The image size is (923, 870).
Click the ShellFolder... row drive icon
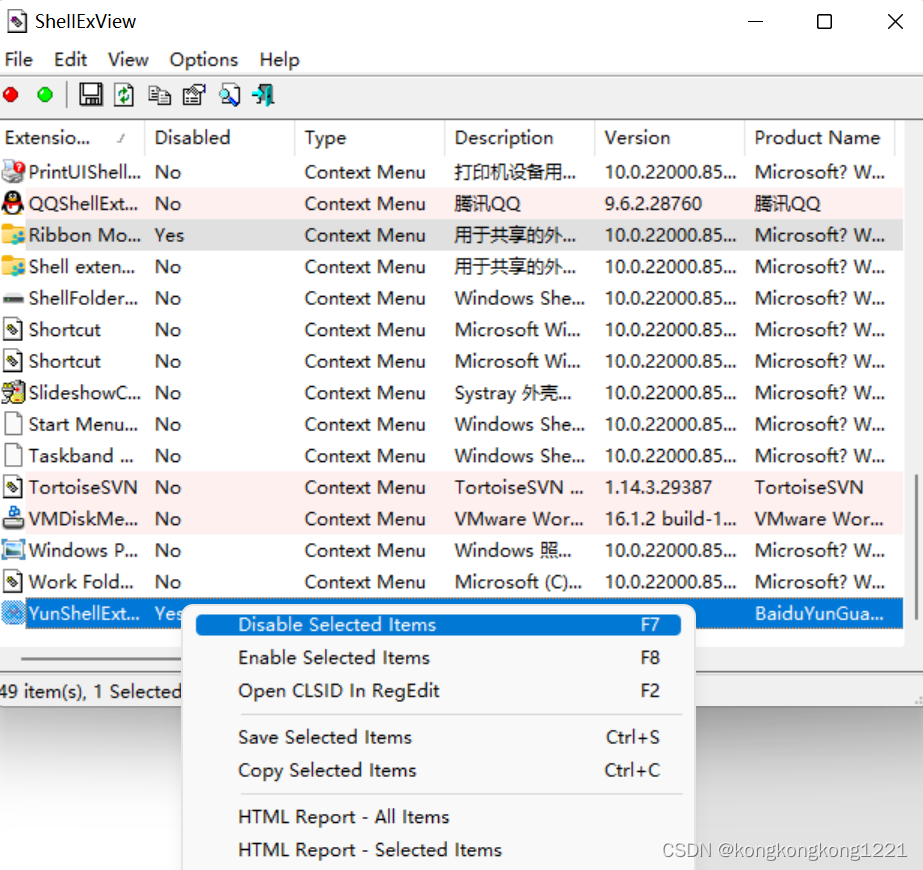13,299
